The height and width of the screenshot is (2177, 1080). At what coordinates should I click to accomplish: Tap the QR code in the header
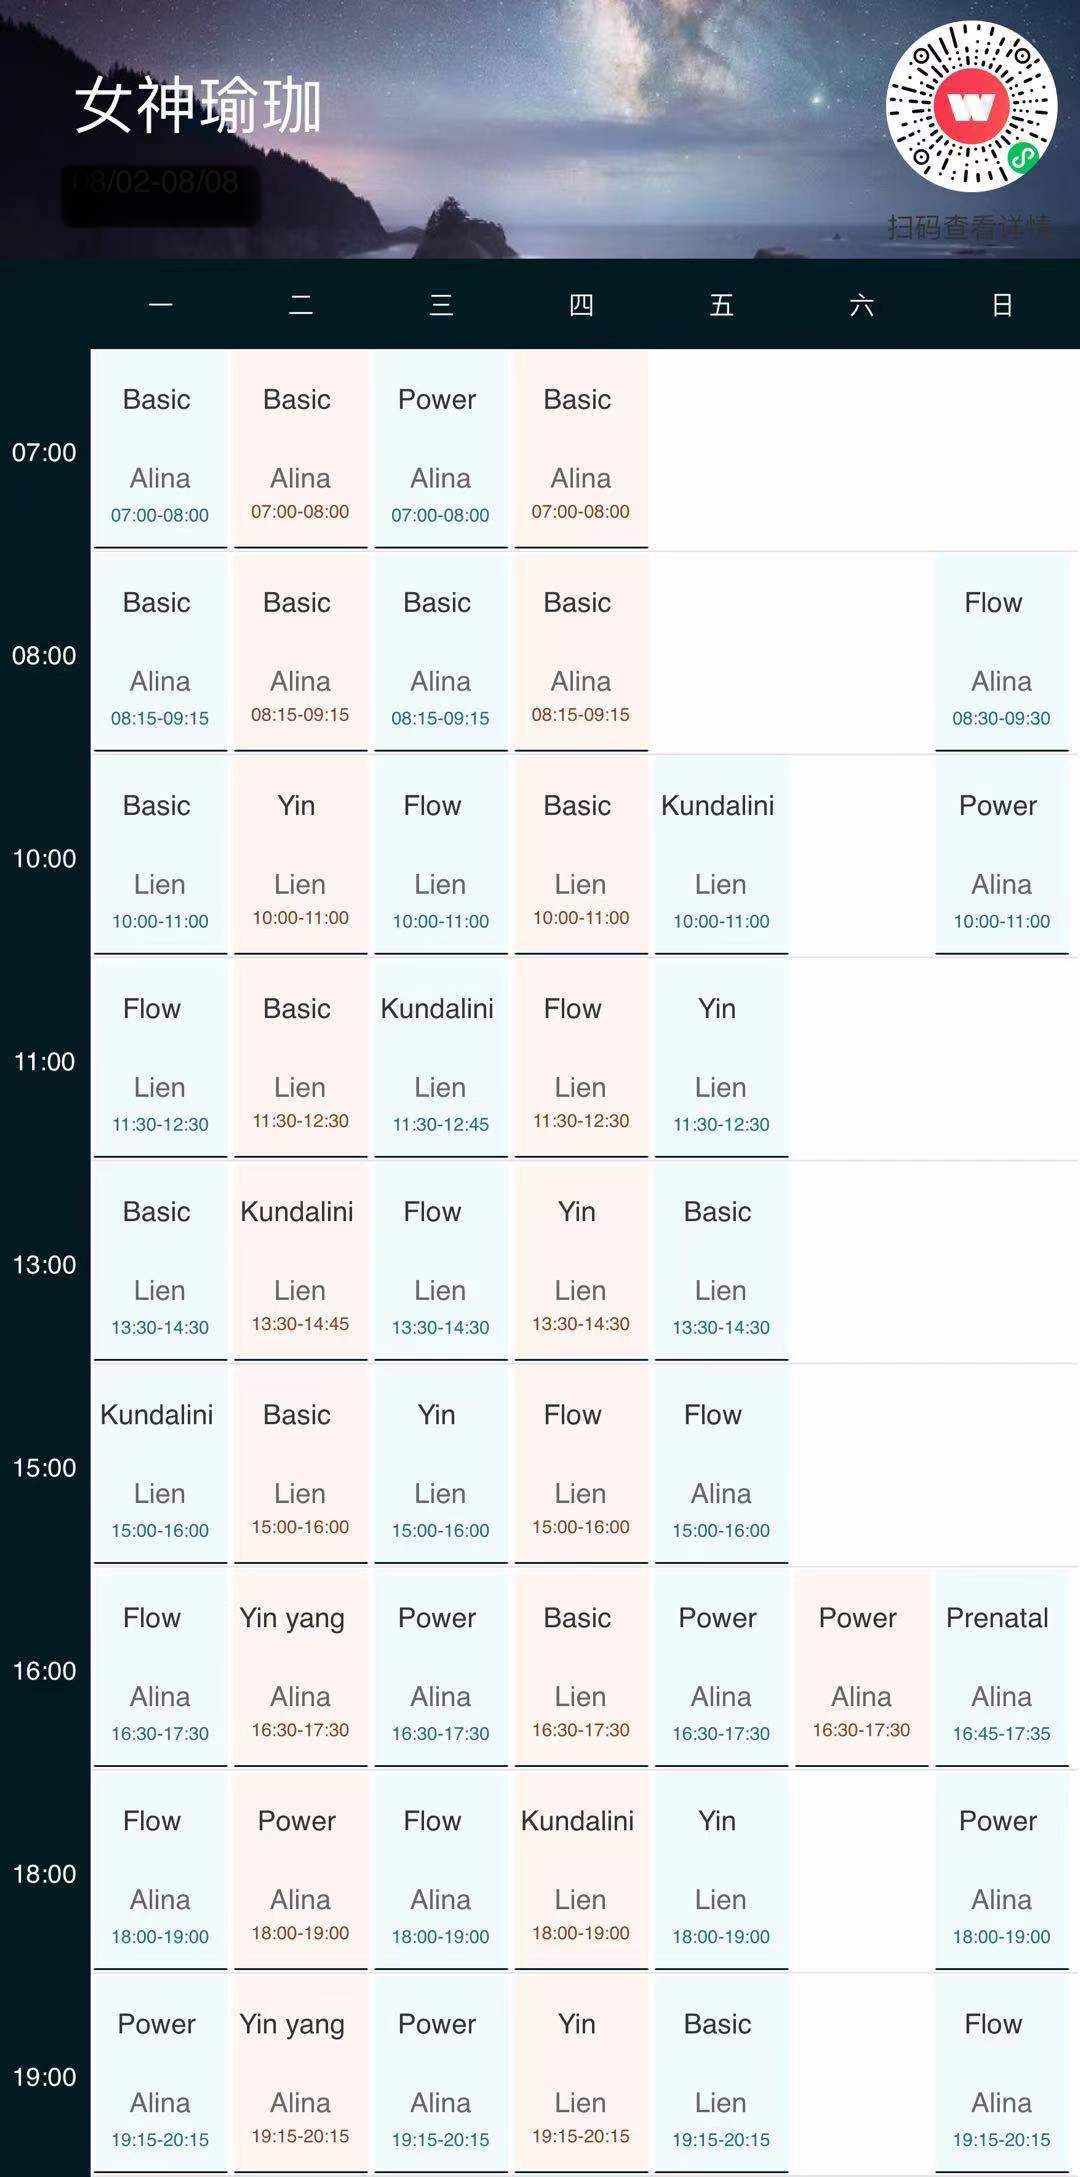pos(971,106)
